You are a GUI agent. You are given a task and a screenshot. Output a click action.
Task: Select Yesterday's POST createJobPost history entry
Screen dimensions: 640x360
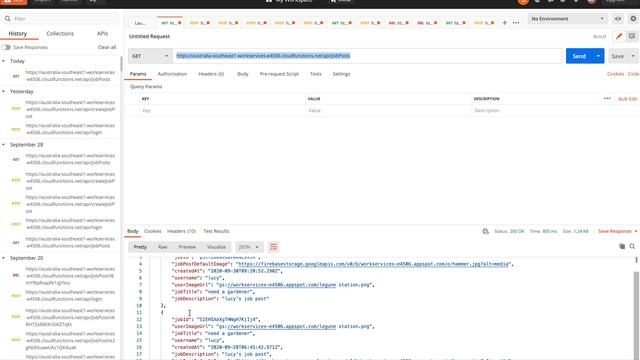[x=61, y=109]
